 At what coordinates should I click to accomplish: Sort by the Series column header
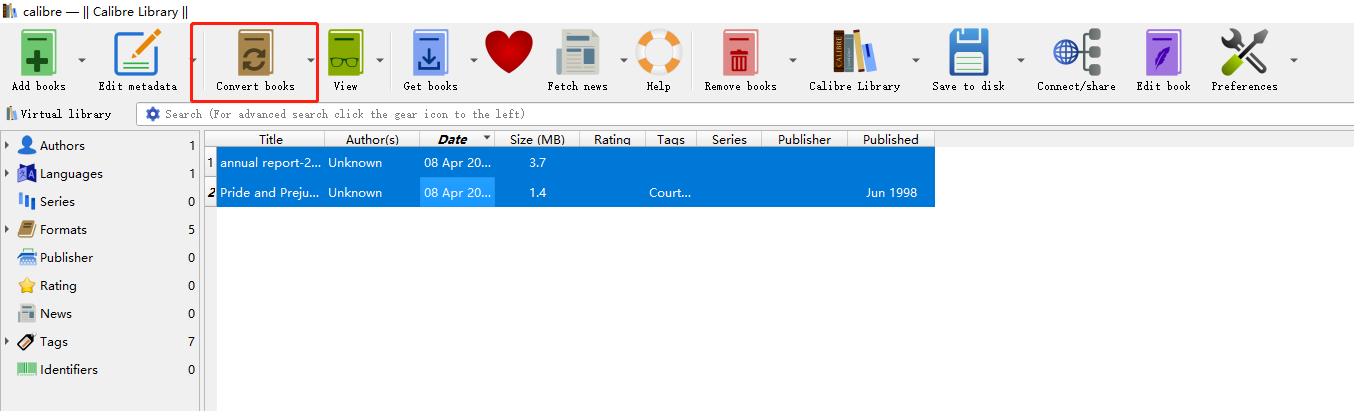[x=729, y=139]
